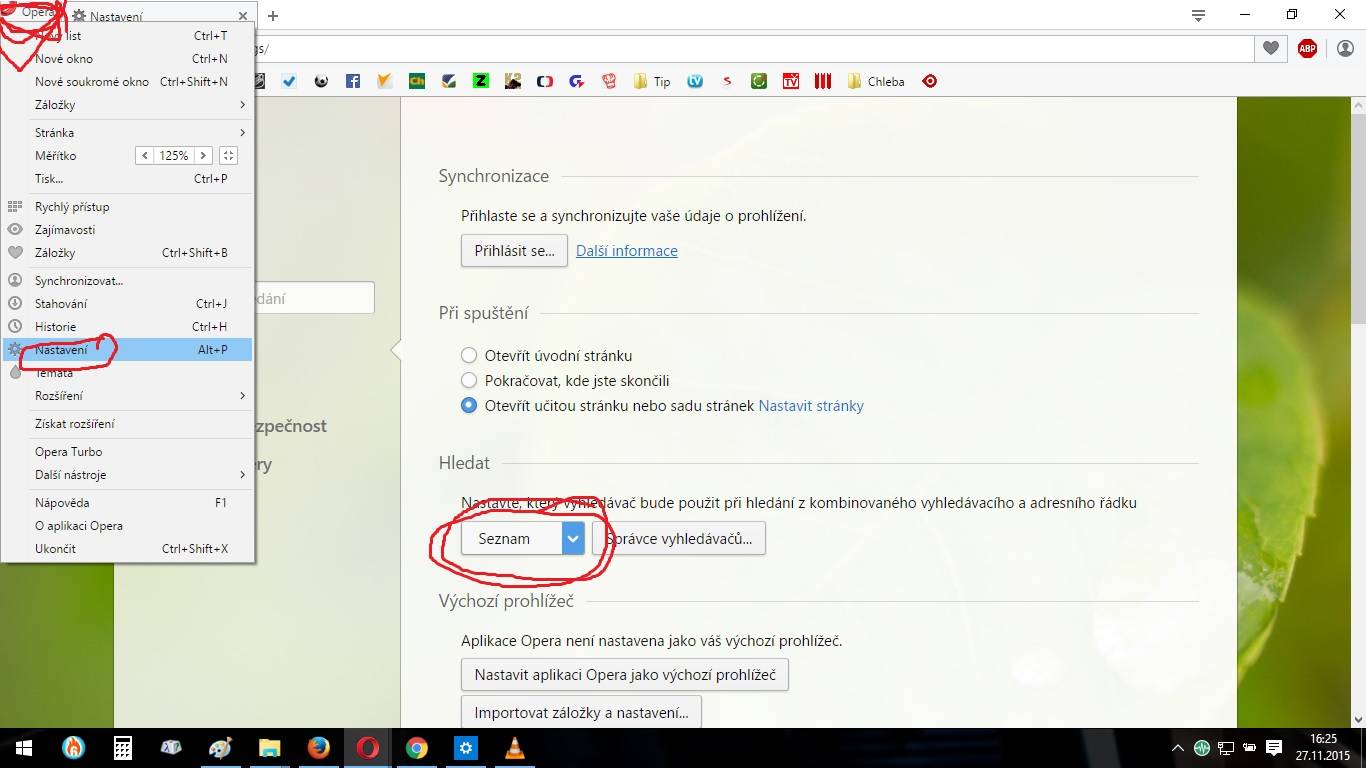Viewport: 1366px width, 768px height.
Task: Choose Tisk... from the menu
Action: tap(127, 179)
